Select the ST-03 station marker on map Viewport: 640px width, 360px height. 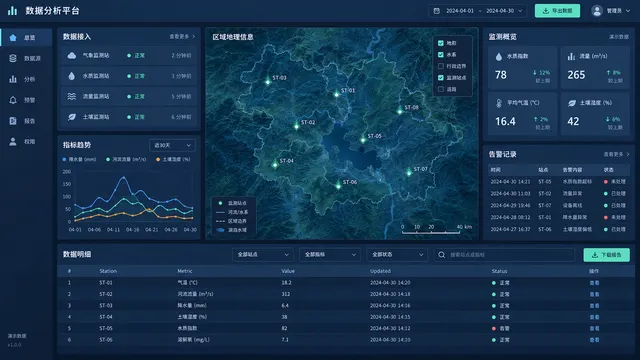click(268, 82)
